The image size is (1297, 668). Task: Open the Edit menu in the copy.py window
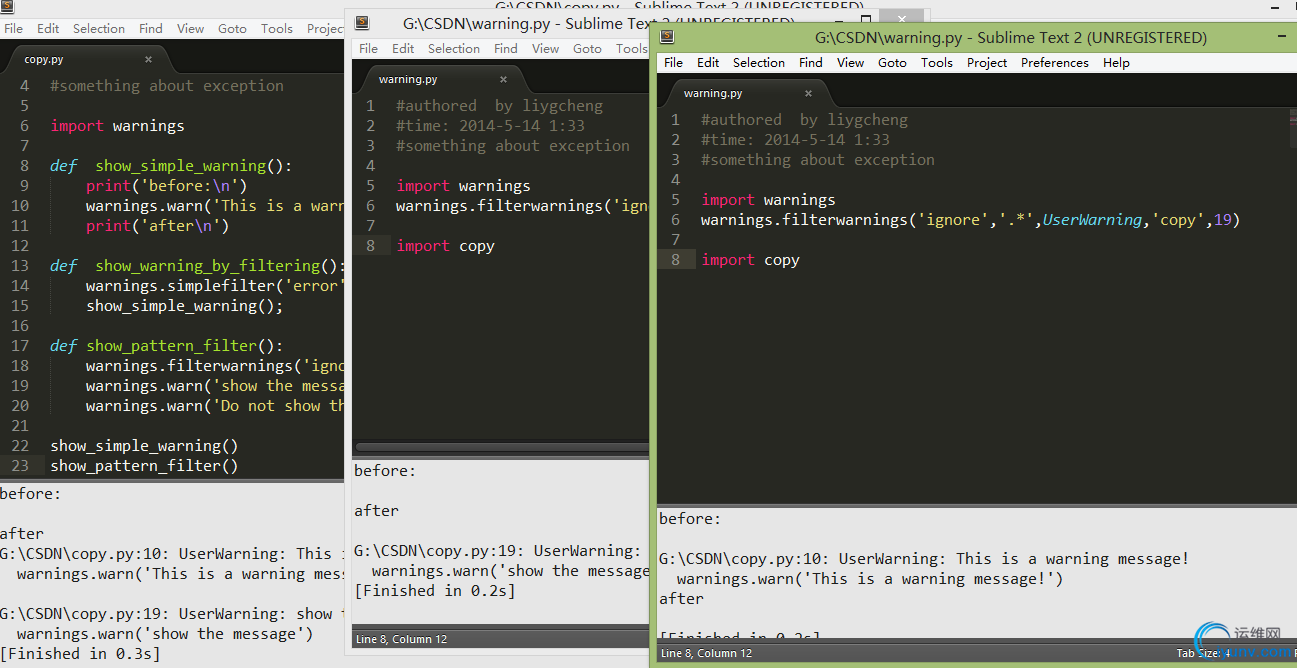pos(48,29)
